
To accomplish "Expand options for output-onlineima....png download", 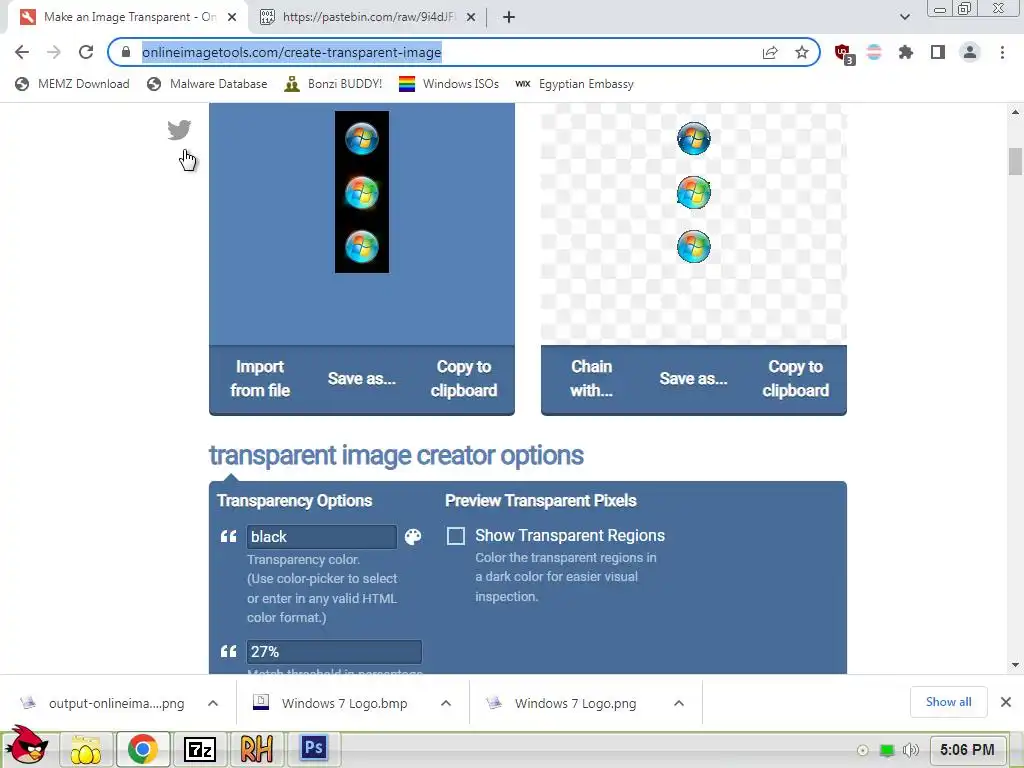I will click(213, 703).
